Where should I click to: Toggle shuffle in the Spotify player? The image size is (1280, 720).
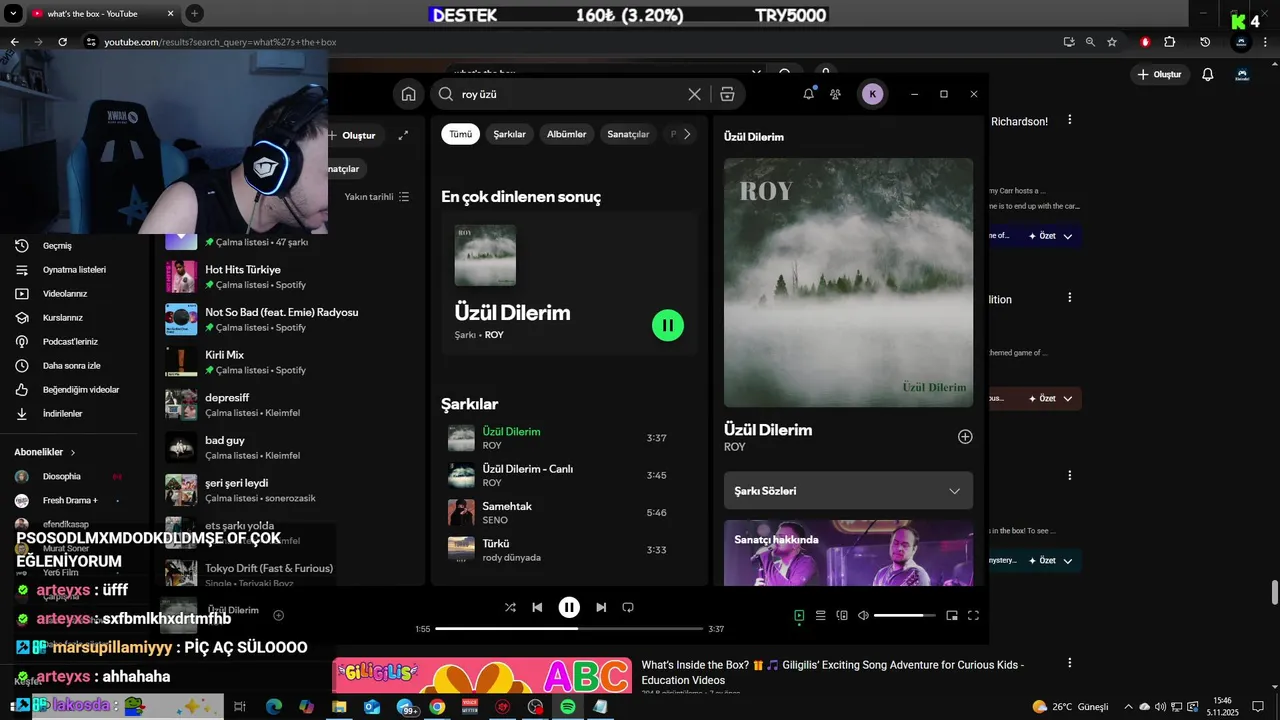[x=510, y=607]
